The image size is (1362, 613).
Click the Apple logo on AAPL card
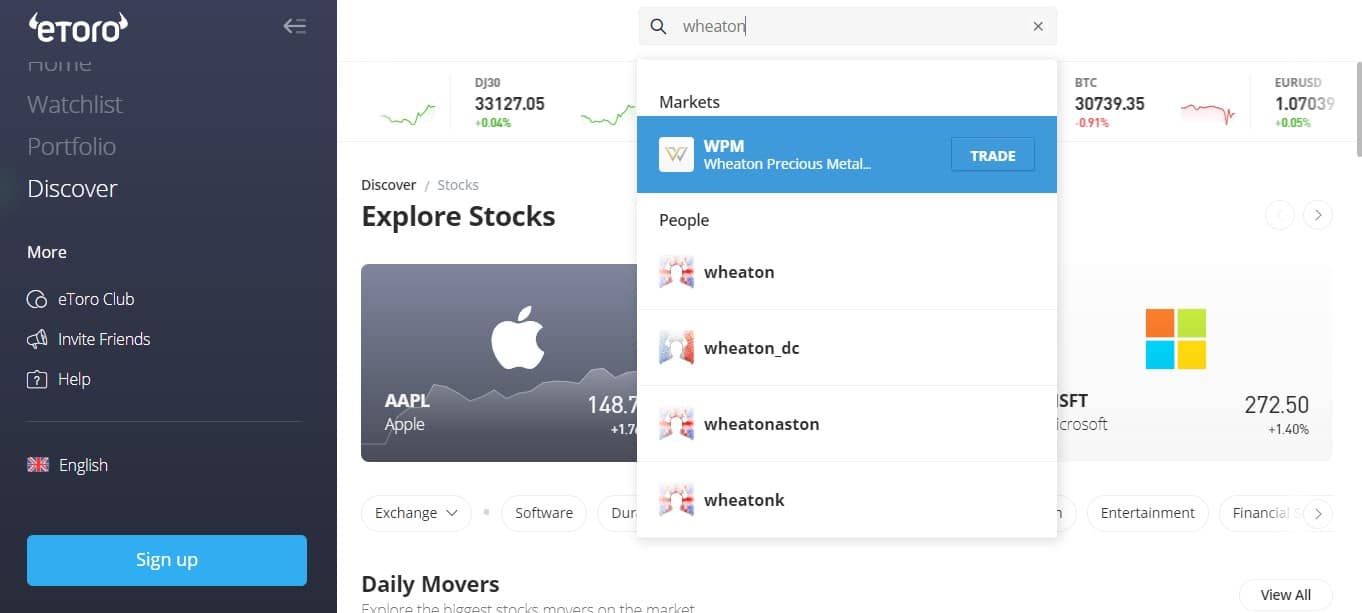click(518, 338)
